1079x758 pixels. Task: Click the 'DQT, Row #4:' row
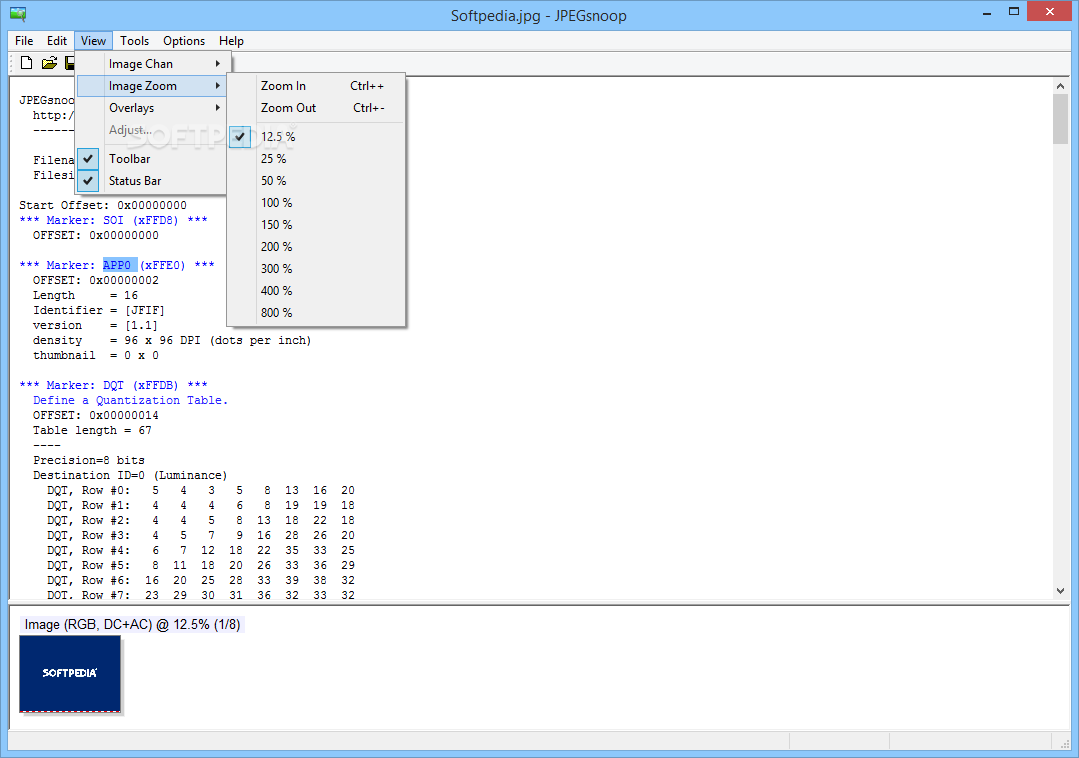(x=201, y=550)
